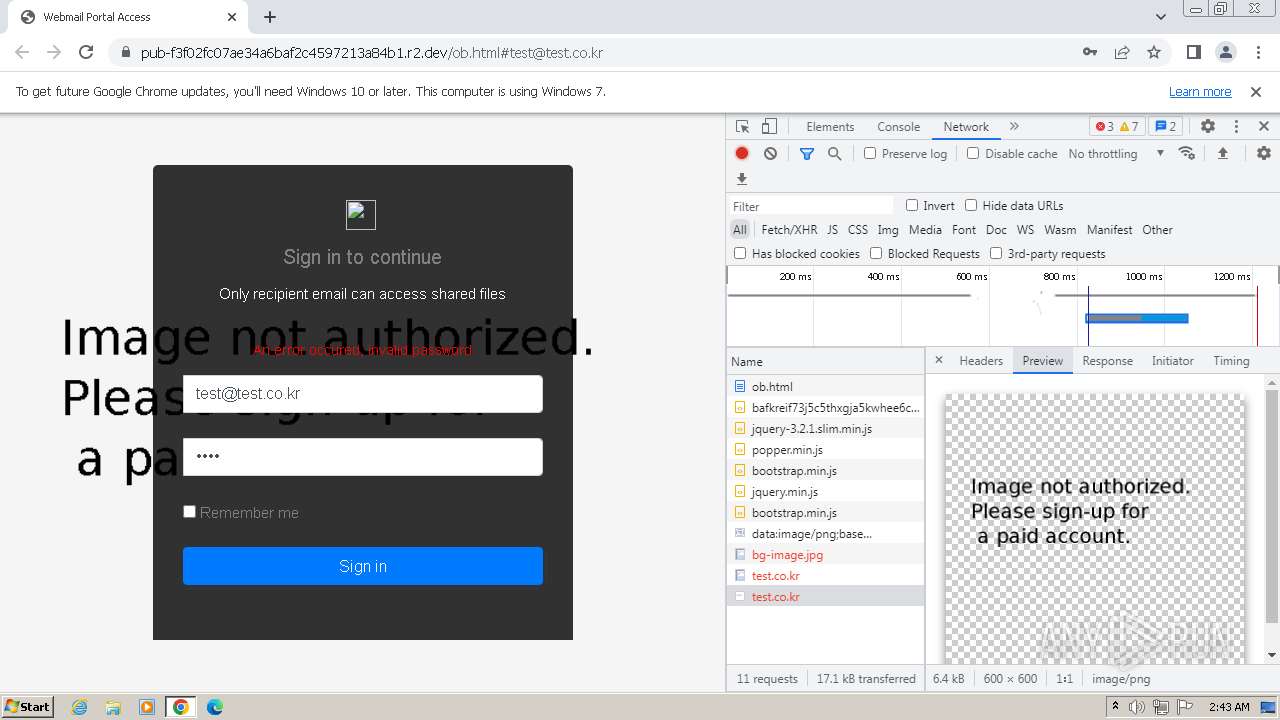This screenshot has width=1280, height=720.
Task: Open File Explorer from taskbar
Action: point(113,707)
